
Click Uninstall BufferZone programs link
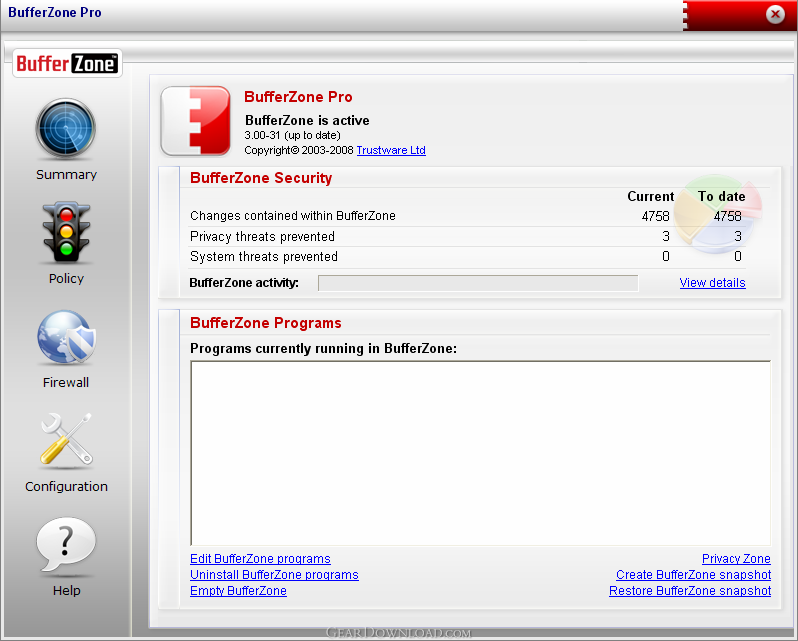point(274,575)
